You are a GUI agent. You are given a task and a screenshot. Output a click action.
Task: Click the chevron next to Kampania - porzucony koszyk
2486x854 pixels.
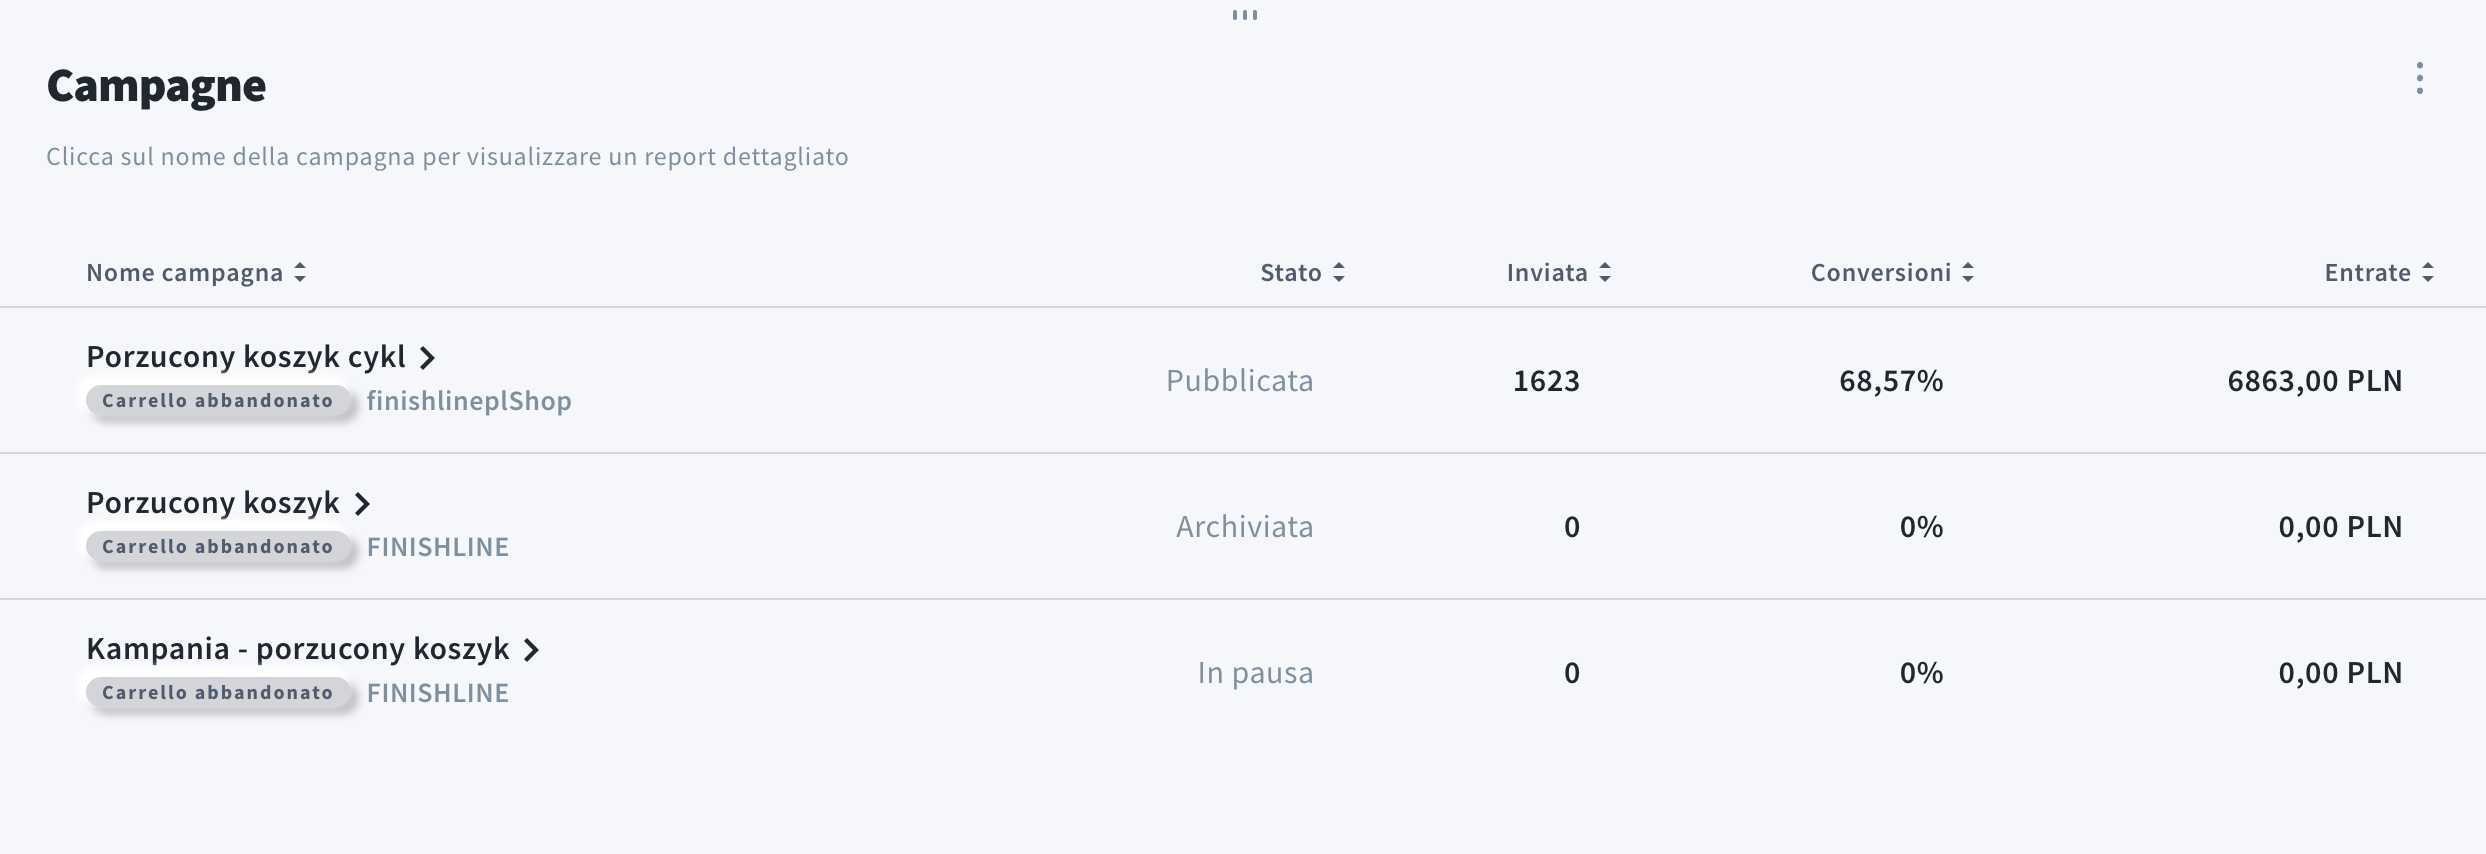pos(532,650)
